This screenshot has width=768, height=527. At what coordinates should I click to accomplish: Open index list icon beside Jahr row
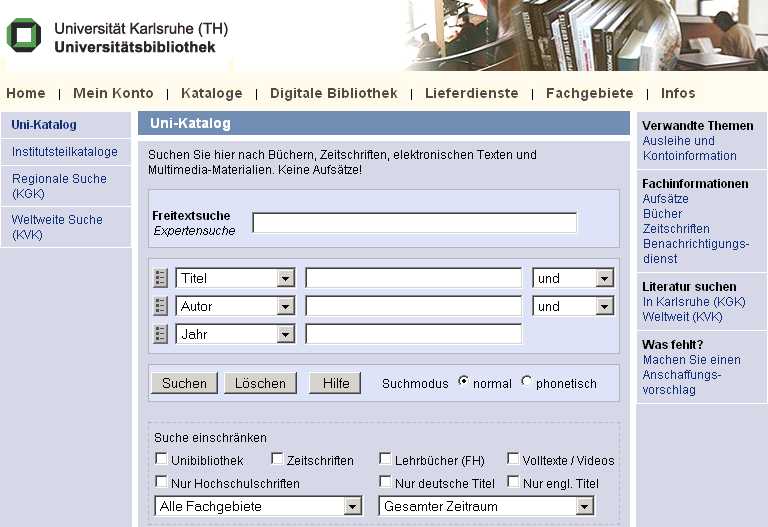160,334
